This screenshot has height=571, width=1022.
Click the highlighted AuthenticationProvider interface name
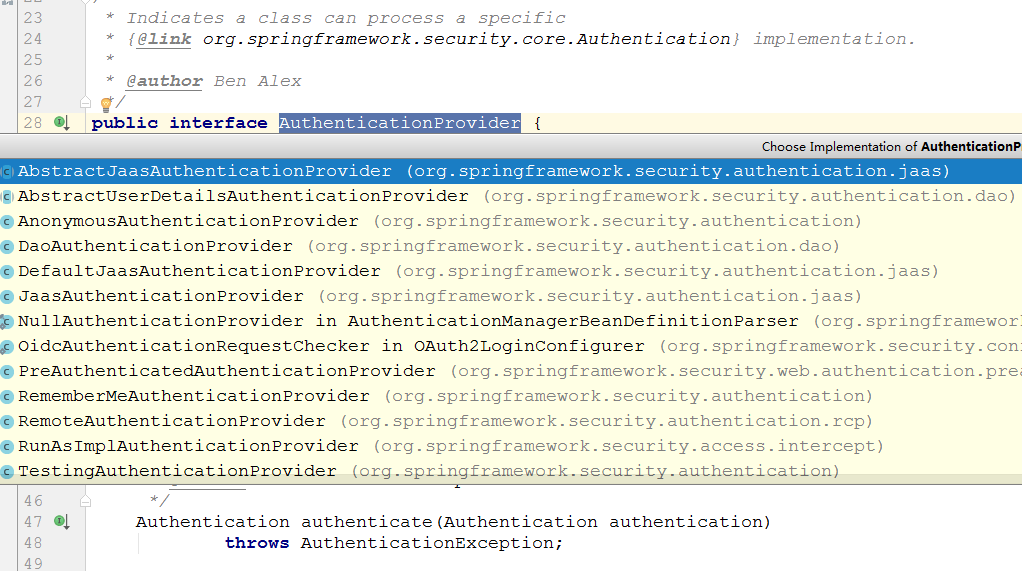click(400, 123)
